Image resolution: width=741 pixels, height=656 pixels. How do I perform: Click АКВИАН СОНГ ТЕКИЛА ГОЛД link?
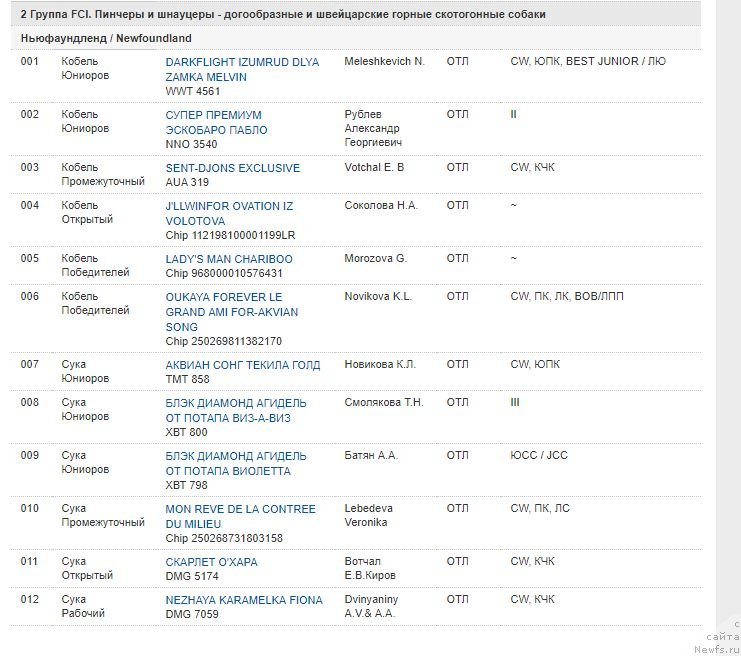tap(243, 365)
